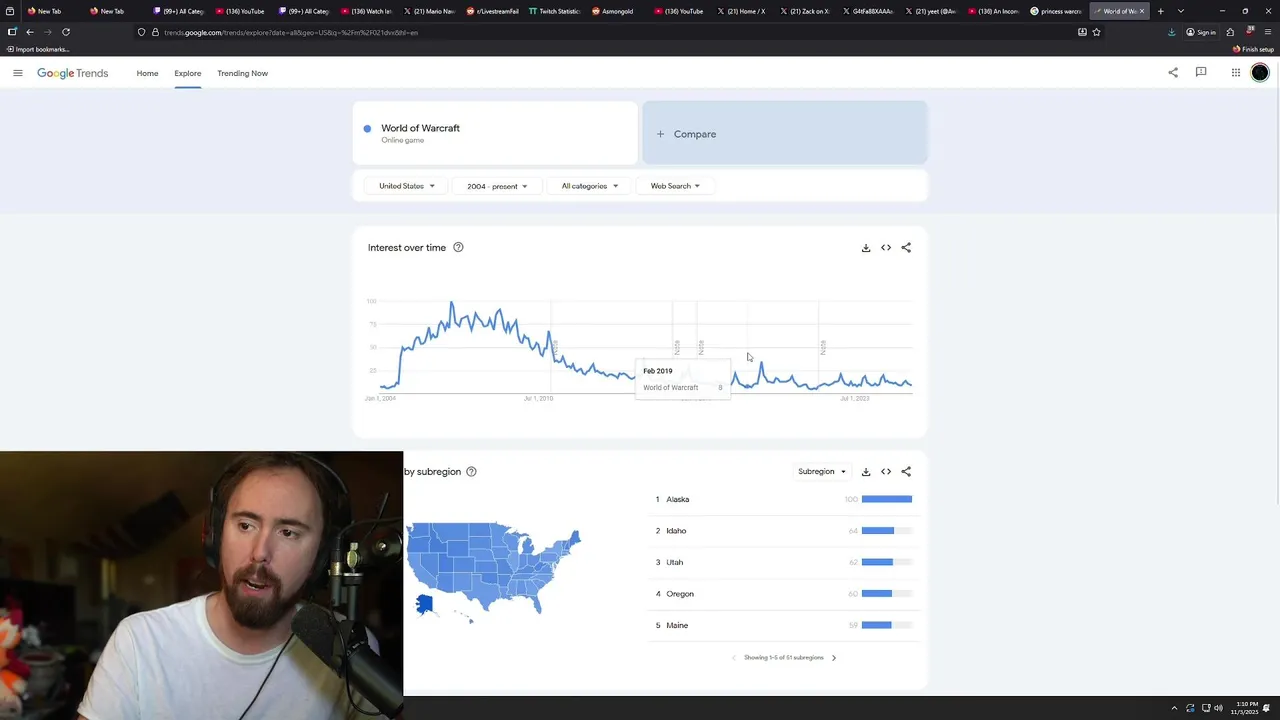Image resolution: width=1280 pixels, height=720 pixels.
Task: Switch to the Asmongold browser tab
Action: pos(616,11)
